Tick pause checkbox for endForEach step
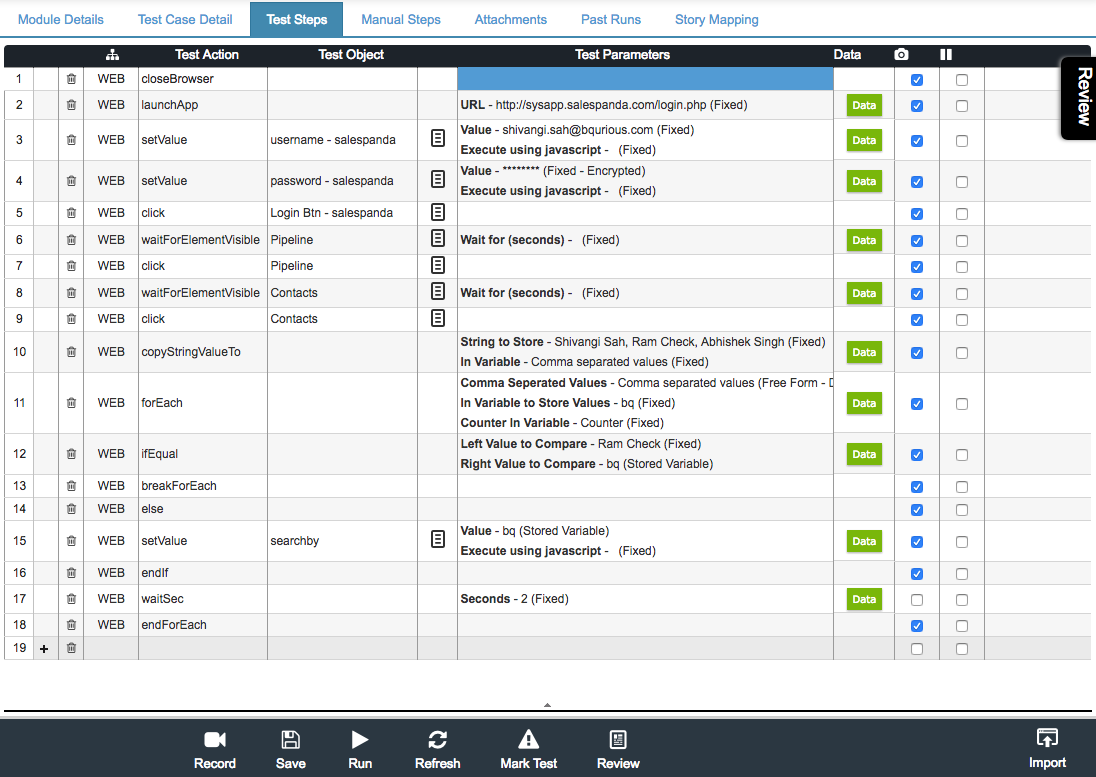The height and width of the screenshot is (777, 1096). pos(962,626)
